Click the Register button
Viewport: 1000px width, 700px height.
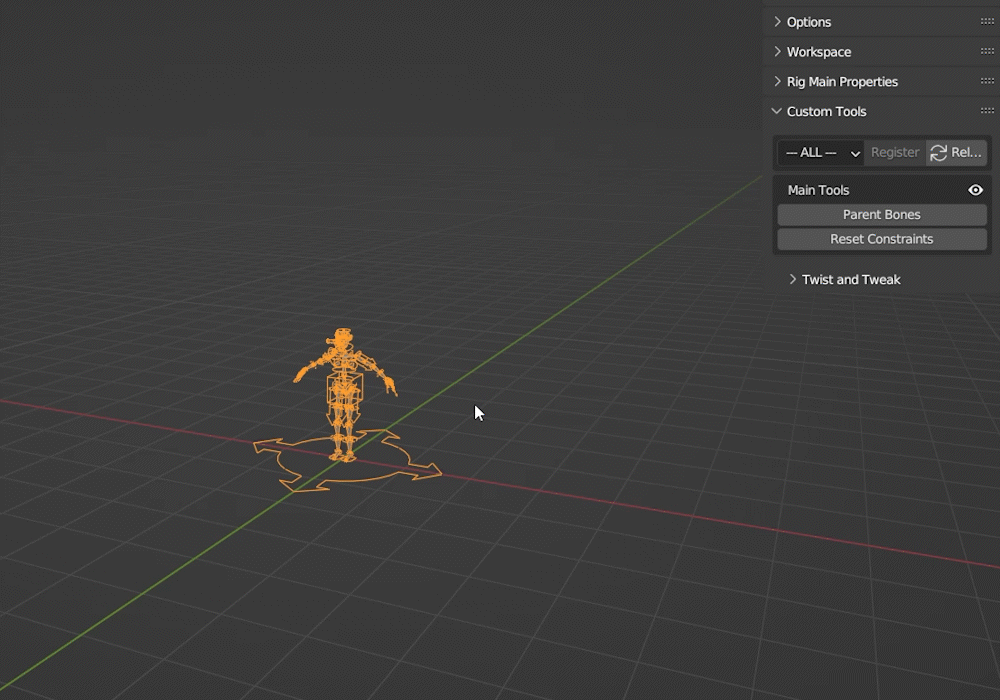click(895, 152)
